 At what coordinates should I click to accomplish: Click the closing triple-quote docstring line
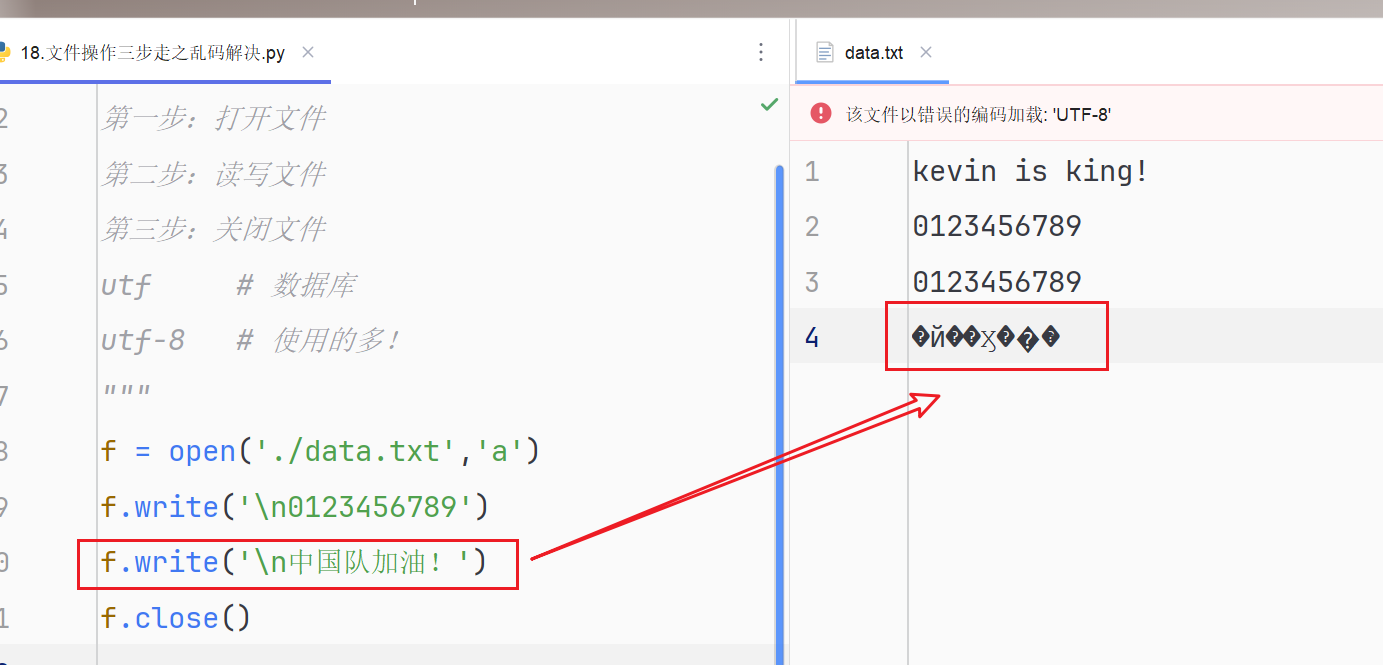(126, 392)
